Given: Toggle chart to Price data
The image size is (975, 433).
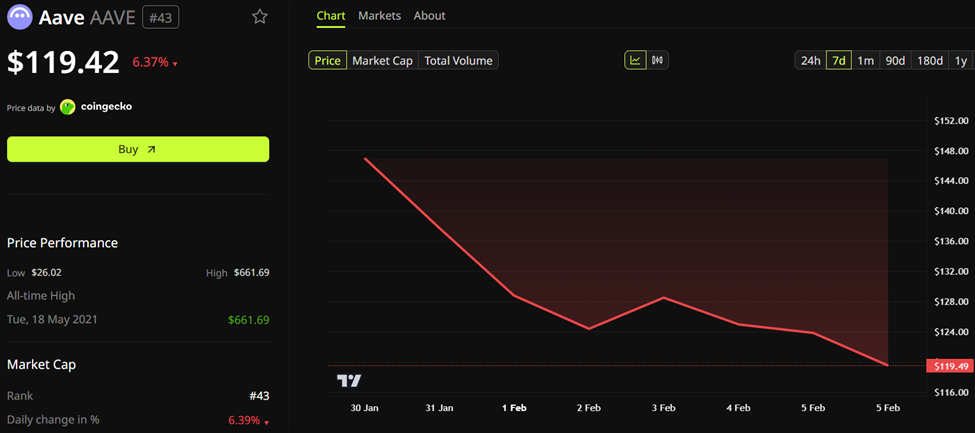Looking at the screenshot, I should click(327, 61).
